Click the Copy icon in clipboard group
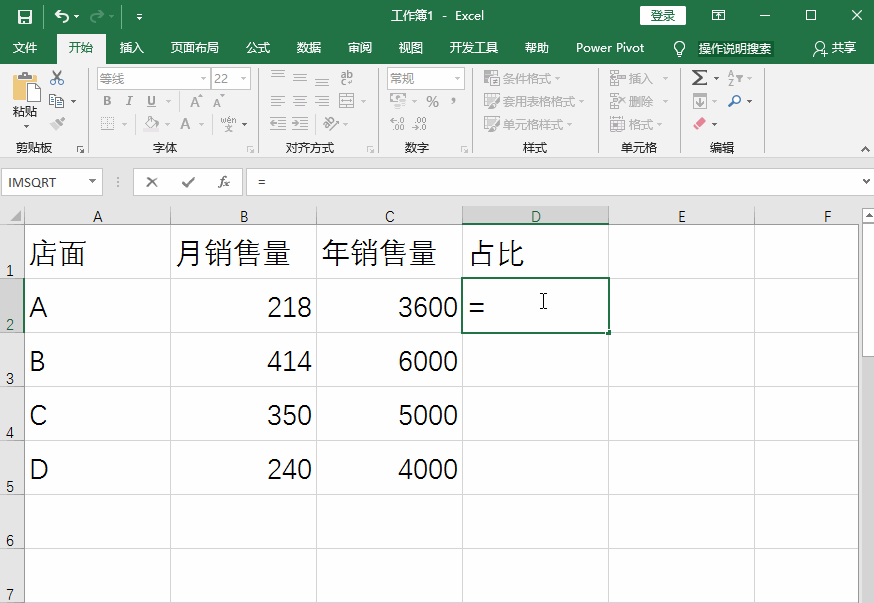 (x=56, y=101)
